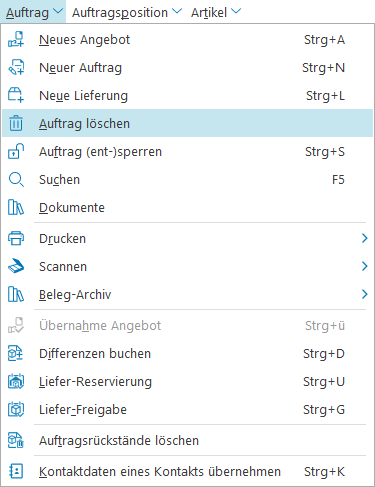Click the Neues Angebot icon
Viewport: 375px width, 487px height.
click(16, 39)
